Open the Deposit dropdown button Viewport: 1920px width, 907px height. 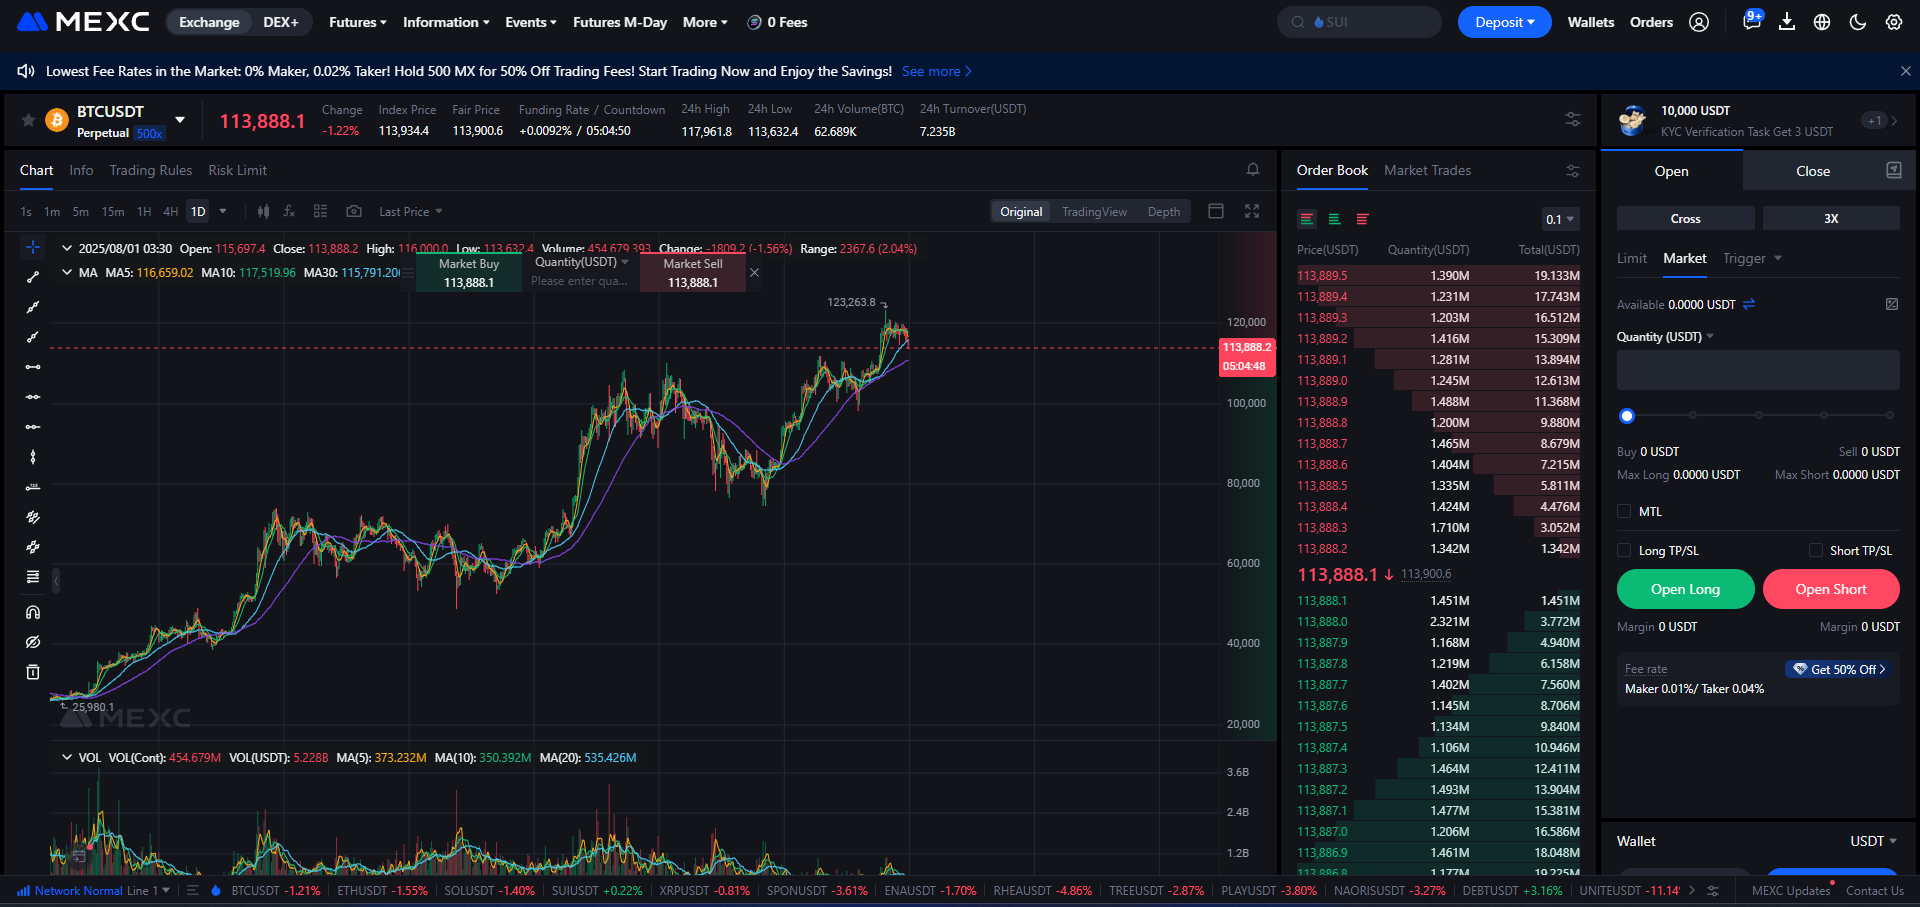coord(1504,22)
